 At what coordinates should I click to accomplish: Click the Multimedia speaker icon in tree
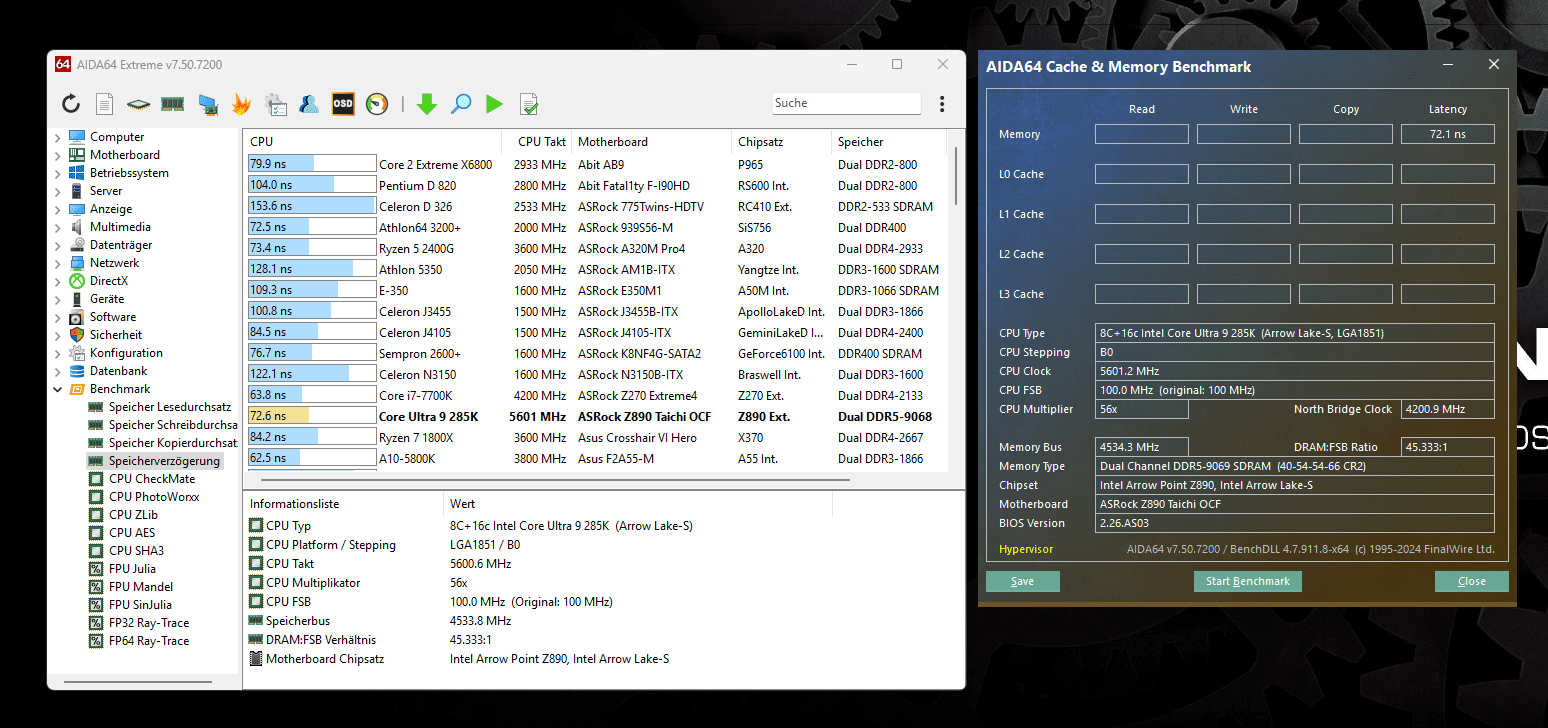click(x=77, y=227)
